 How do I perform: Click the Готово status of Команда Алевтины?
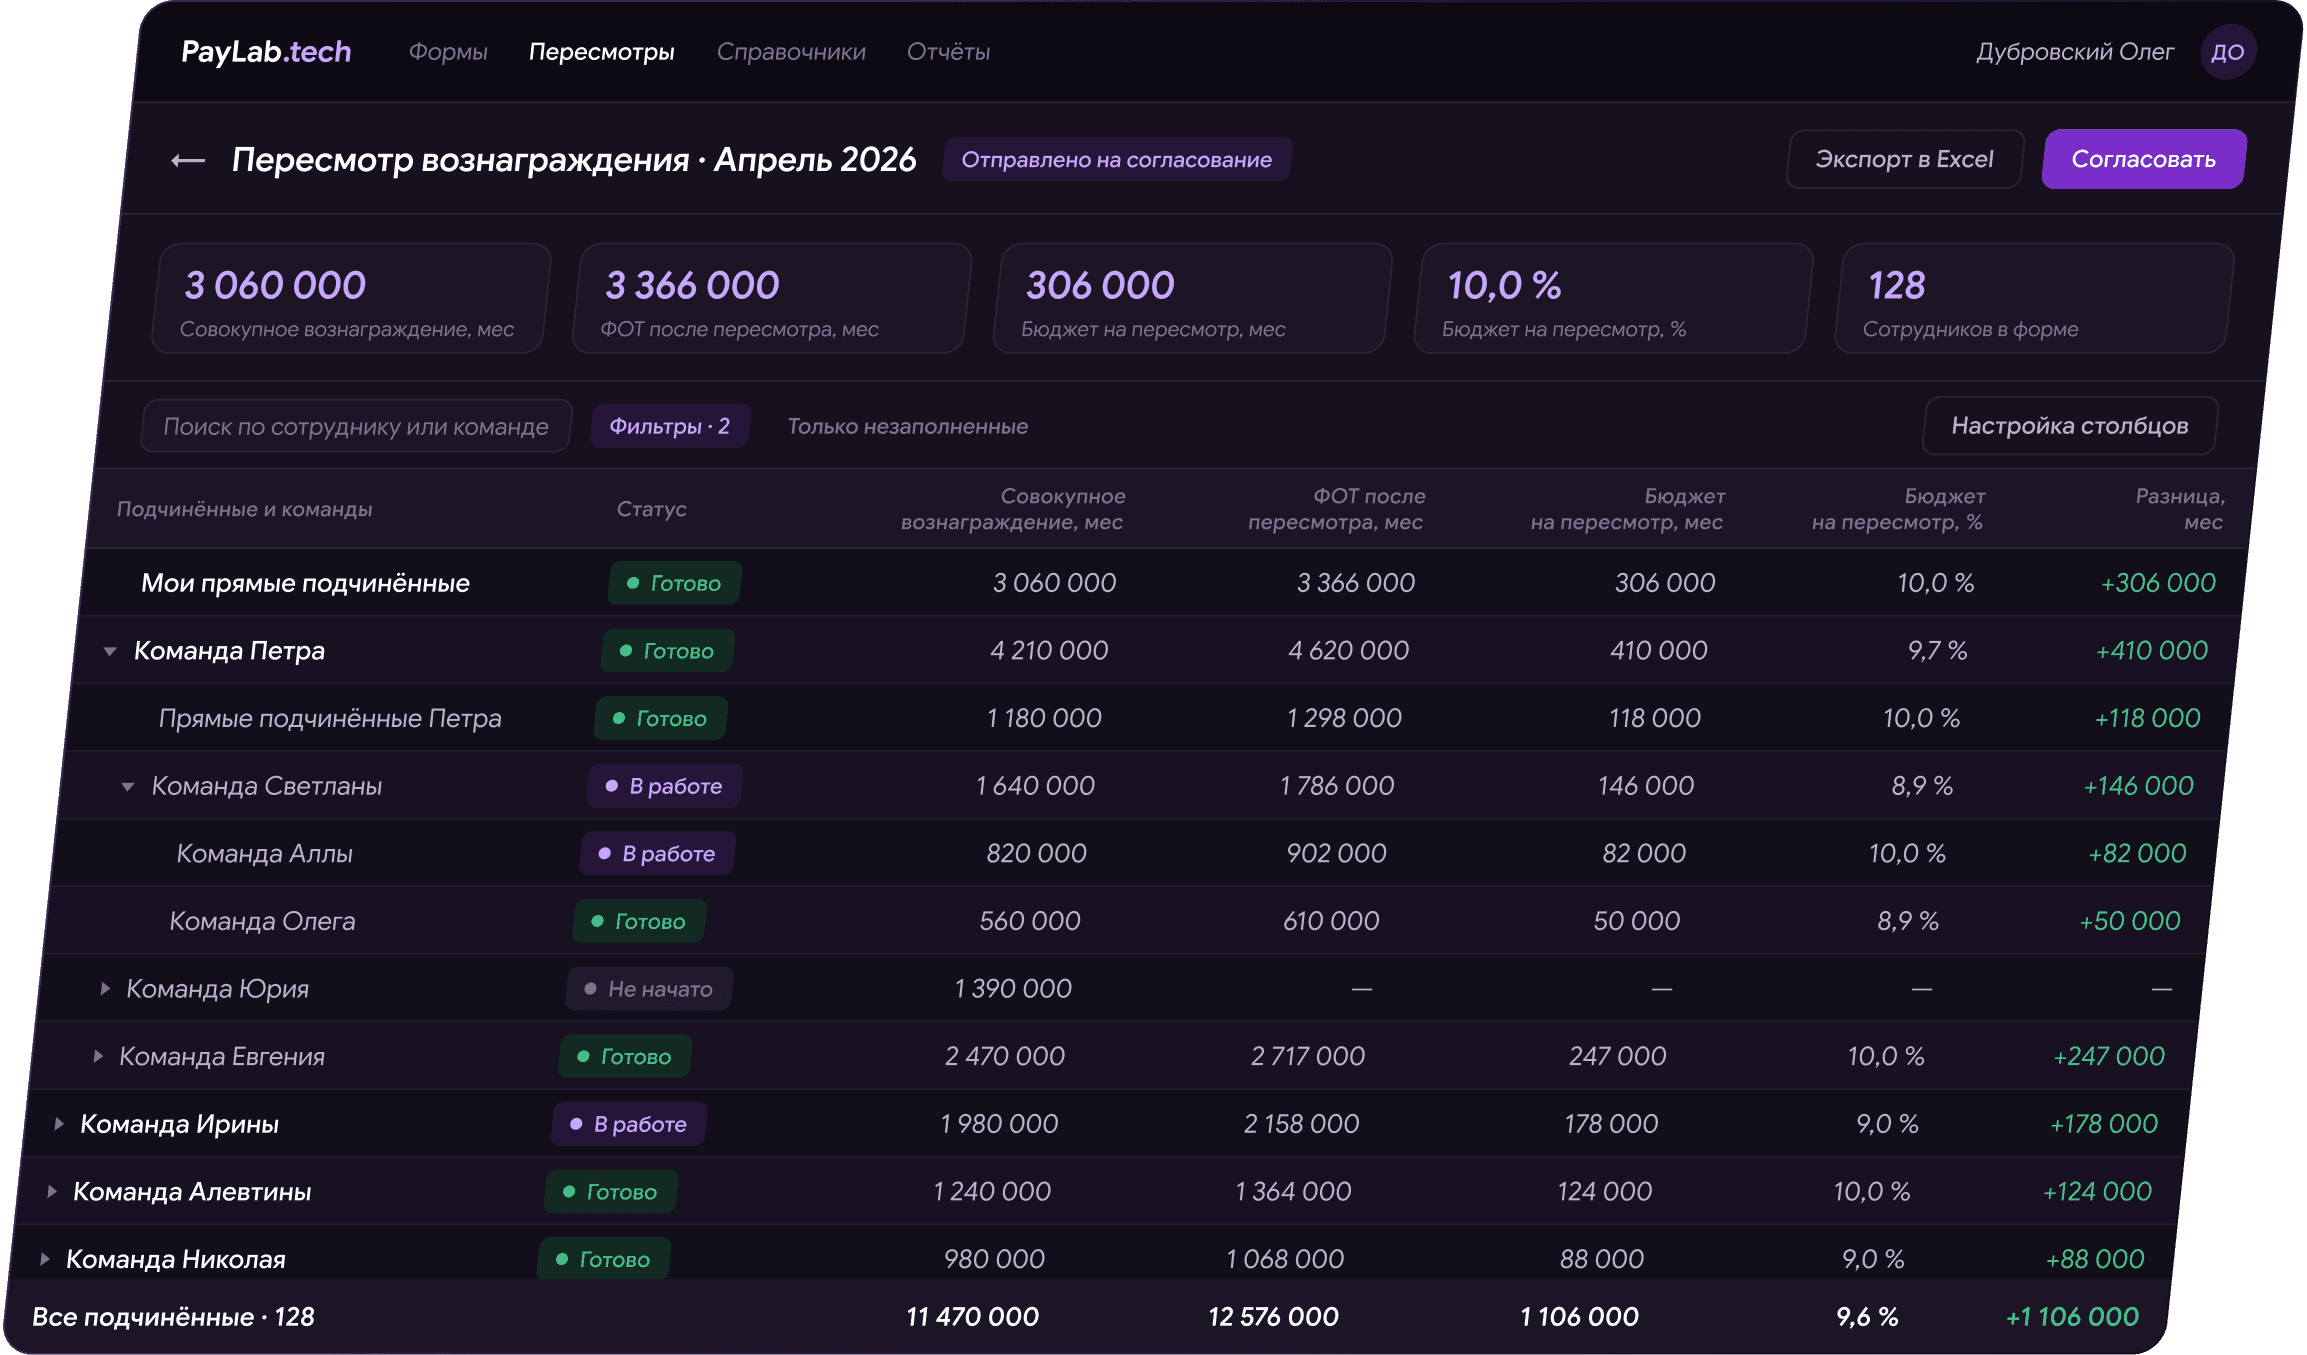click(x=611, y=1192)
